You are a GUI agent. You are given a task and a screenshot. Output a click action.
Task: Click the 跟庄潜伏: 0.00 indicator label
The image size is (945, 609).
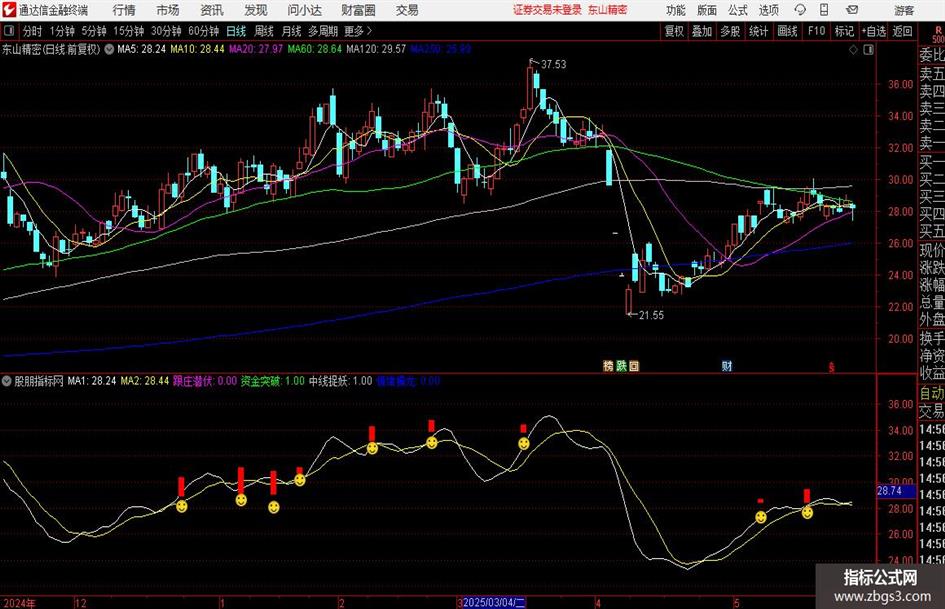[x=205, y=381]
